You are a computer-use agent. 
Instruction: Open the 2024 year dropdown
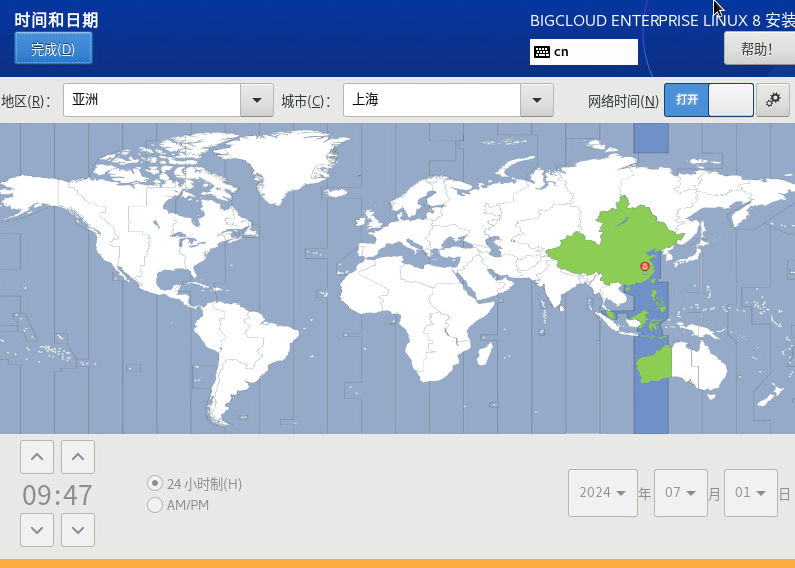(603, 493)
